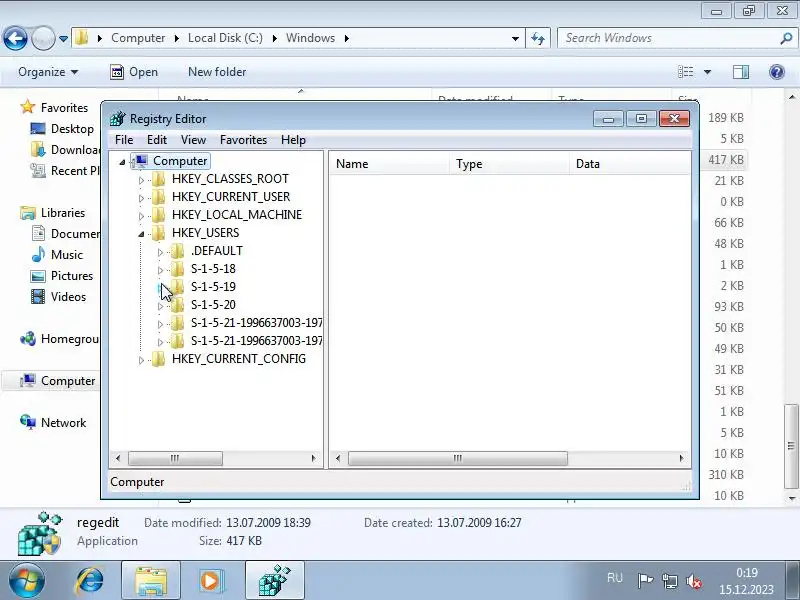Click the Action Center flag tray icon
The width and height of the screenshot is (800, 600).
(x=645, y=581)
